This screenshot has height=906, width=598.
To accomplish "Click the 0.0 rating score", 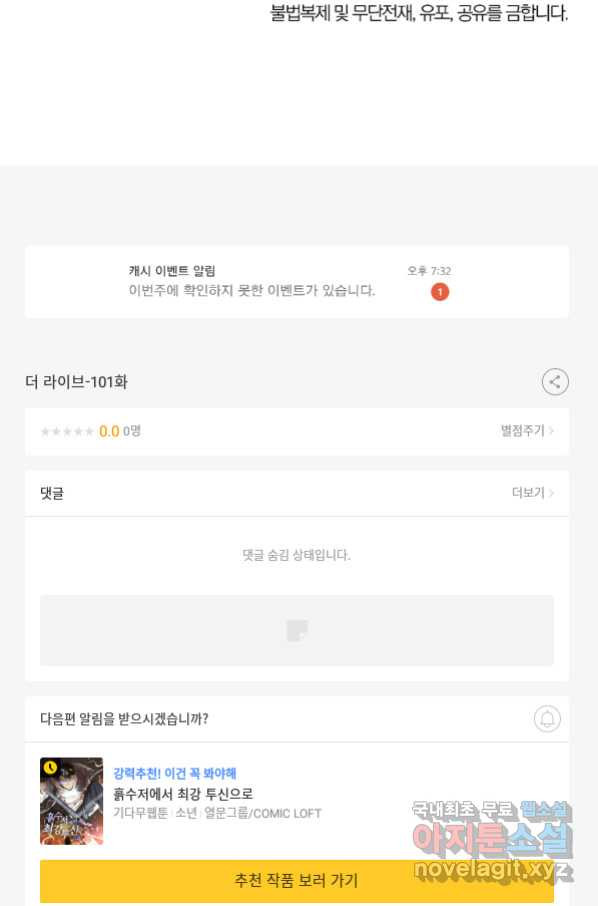I will pos(109,431).
